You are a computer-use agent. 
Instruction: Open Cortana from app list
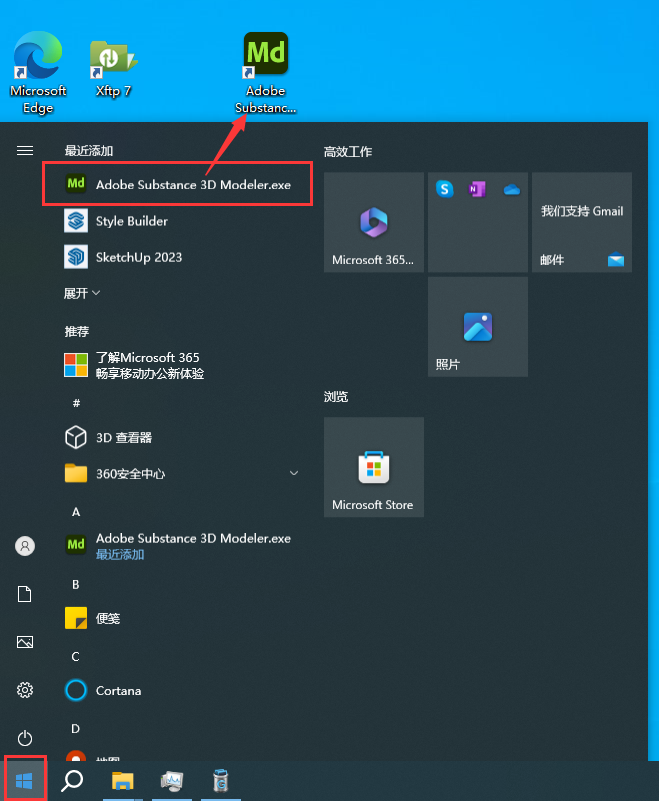pyautogui.click(x=177, y=691)
